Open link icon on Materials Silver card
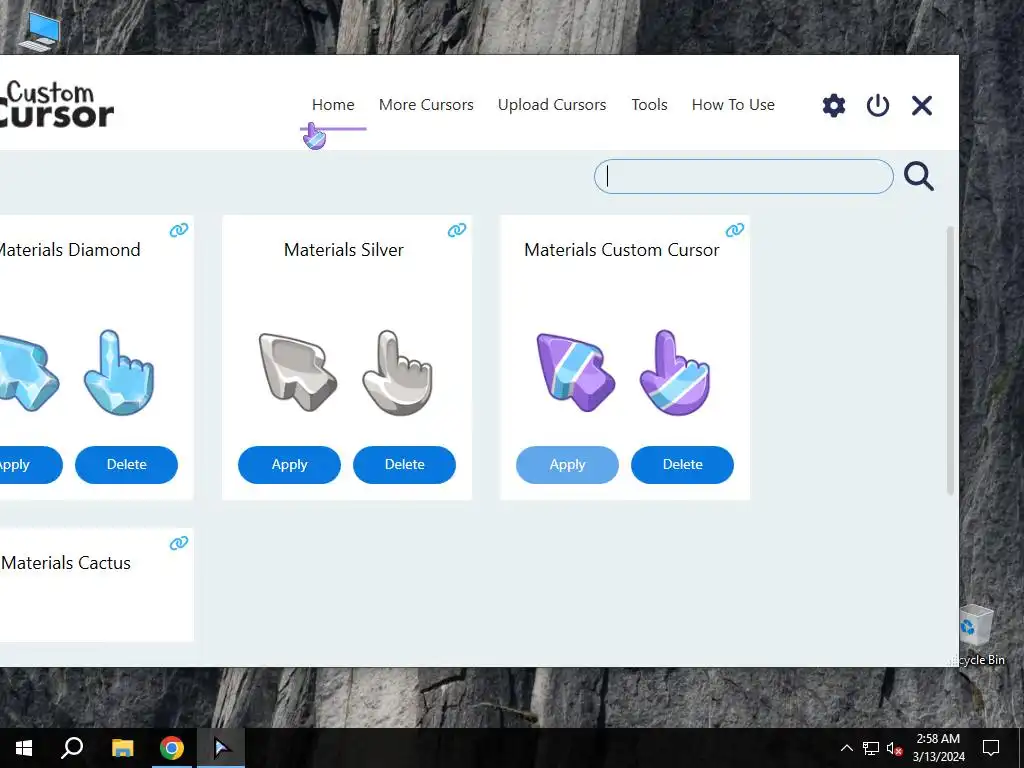The width and height of the screenshot is (1024, 768). pyautogui.click(x=457, y=230)
